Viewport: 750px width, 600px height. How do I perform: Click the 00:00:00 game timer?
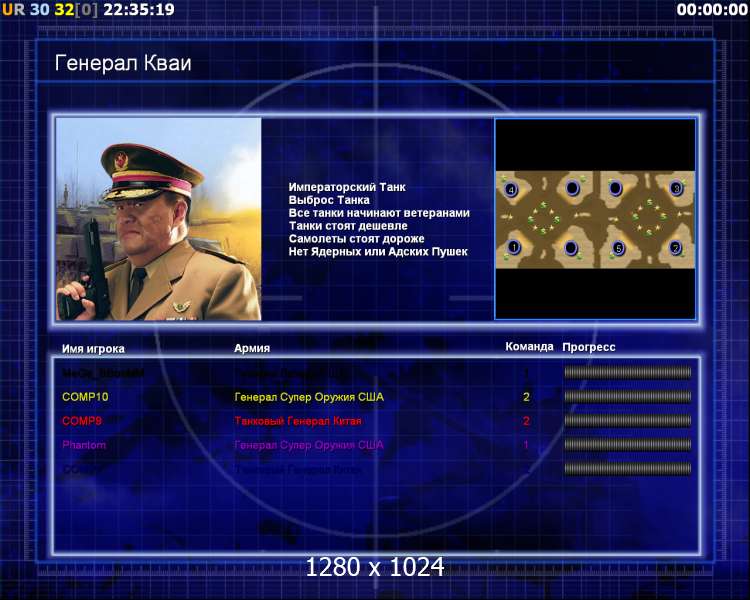(x=712, y=10)
